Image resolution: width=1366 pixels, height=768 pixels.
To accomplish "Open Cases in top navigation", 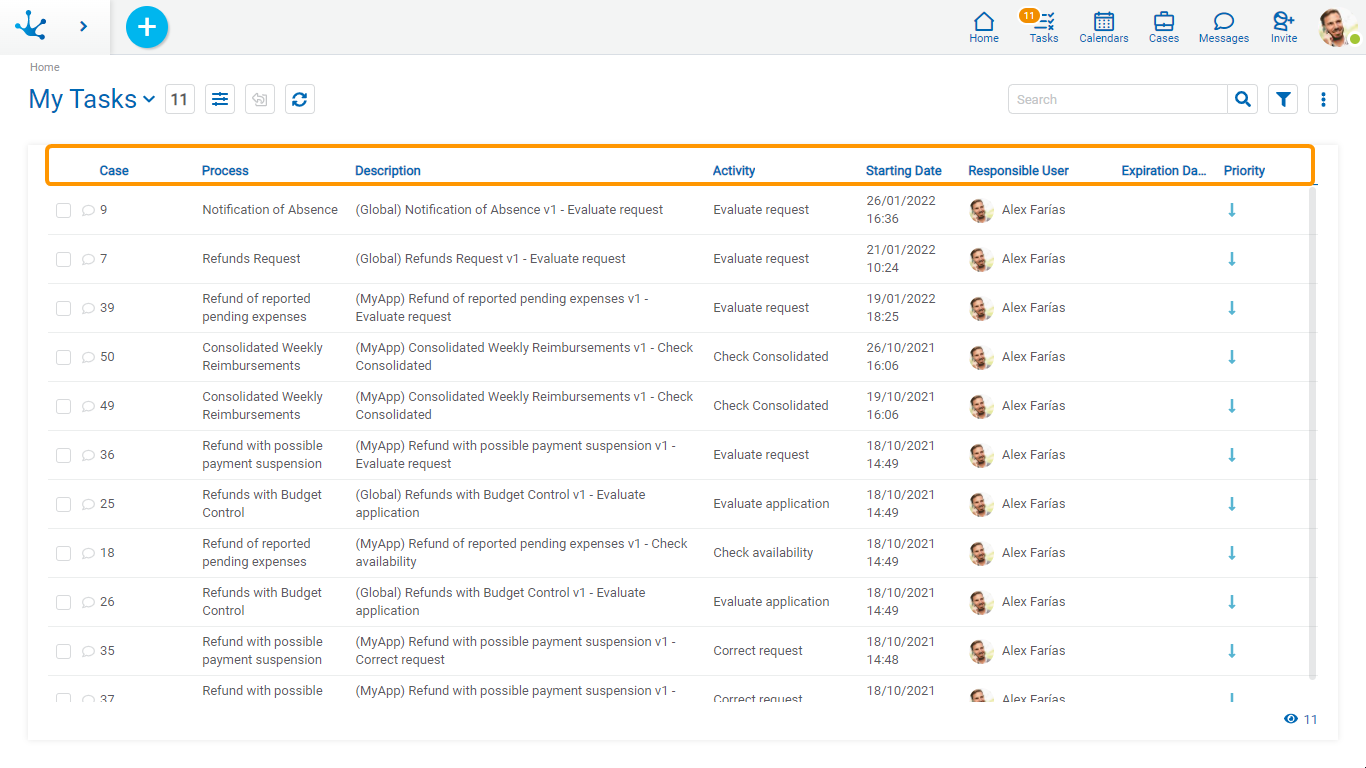I will click(1164, 27).
